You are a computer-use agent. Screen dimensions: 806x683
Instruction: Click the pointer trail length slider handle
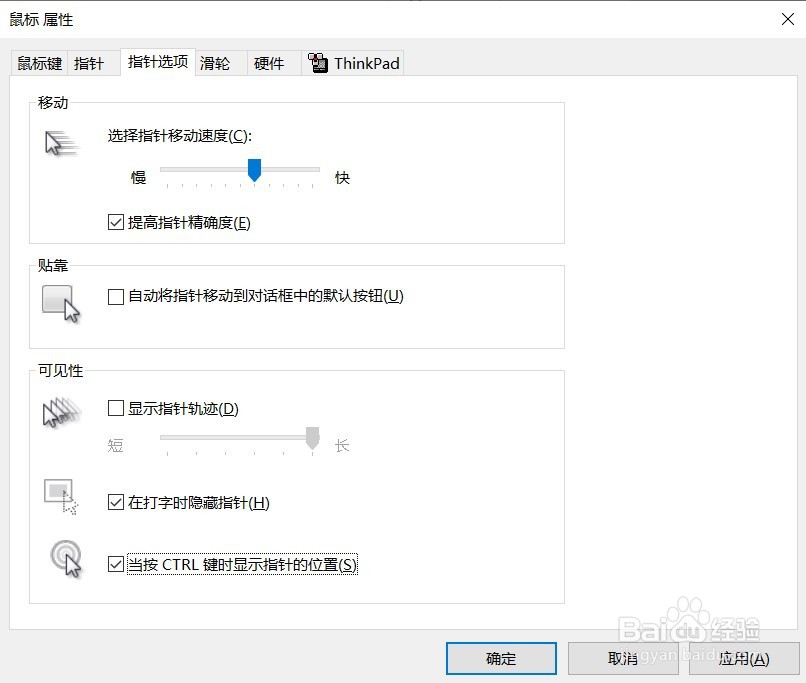[311, 438]
